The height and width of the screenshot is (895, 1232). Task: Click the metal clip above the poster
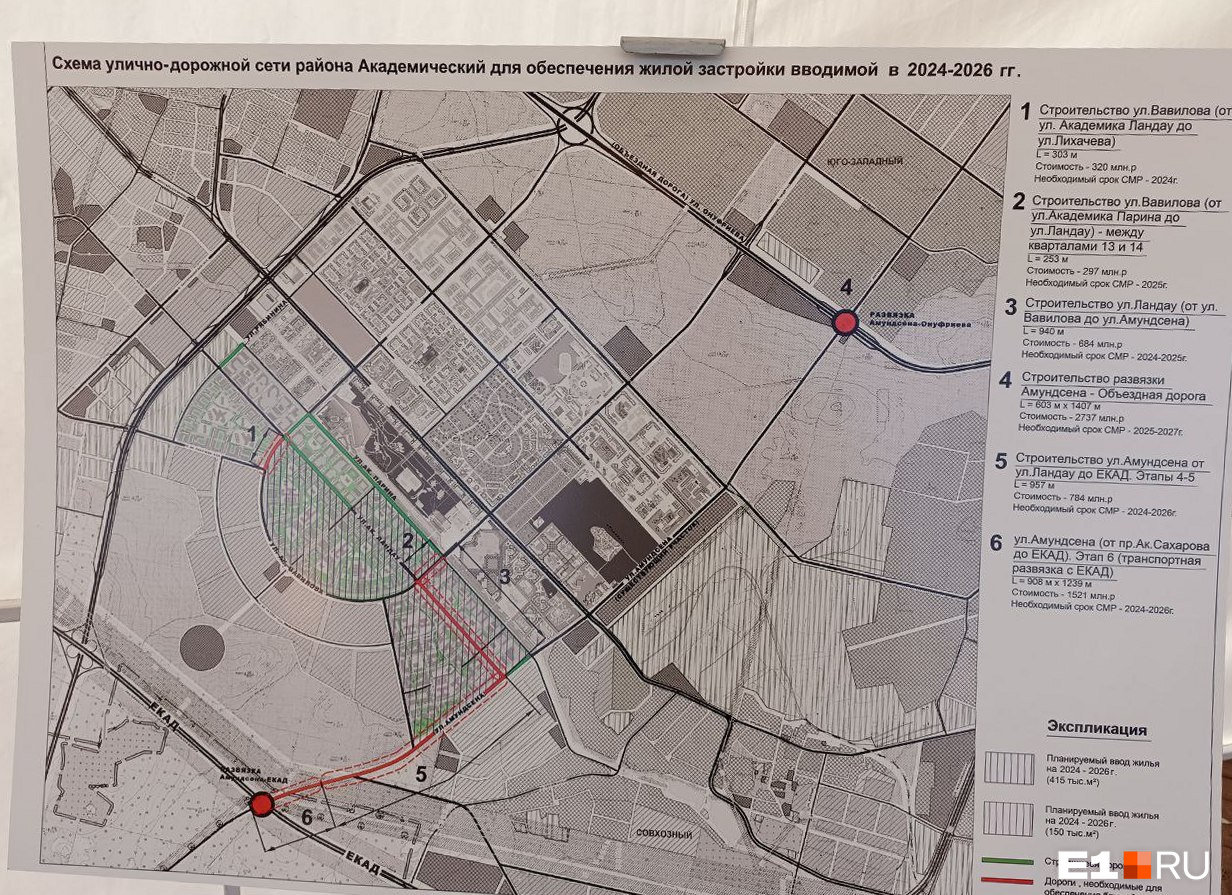pos(672,46)
